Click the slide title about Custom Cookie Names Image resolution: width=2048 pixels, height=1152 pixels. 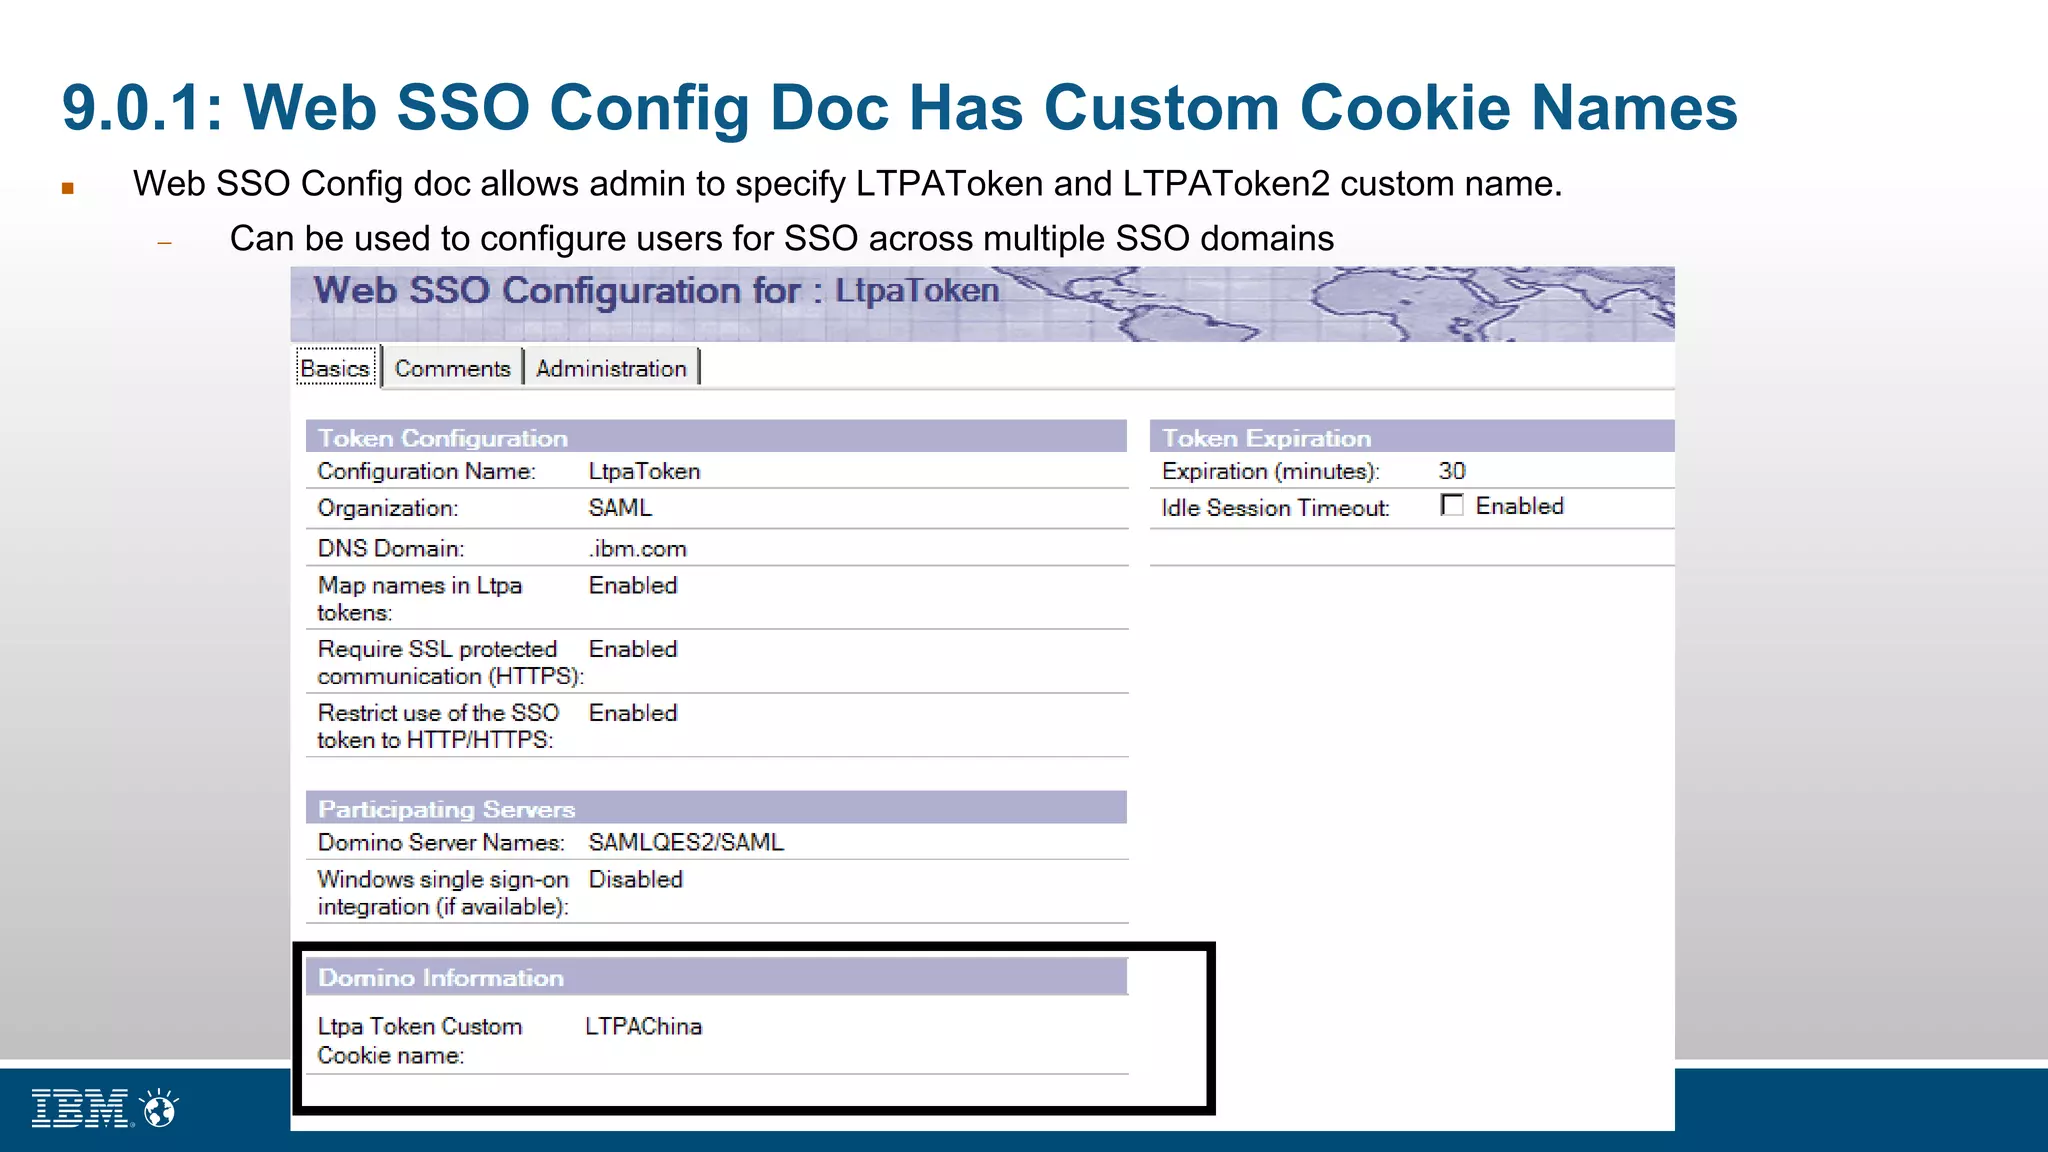(x=899, y=107)
